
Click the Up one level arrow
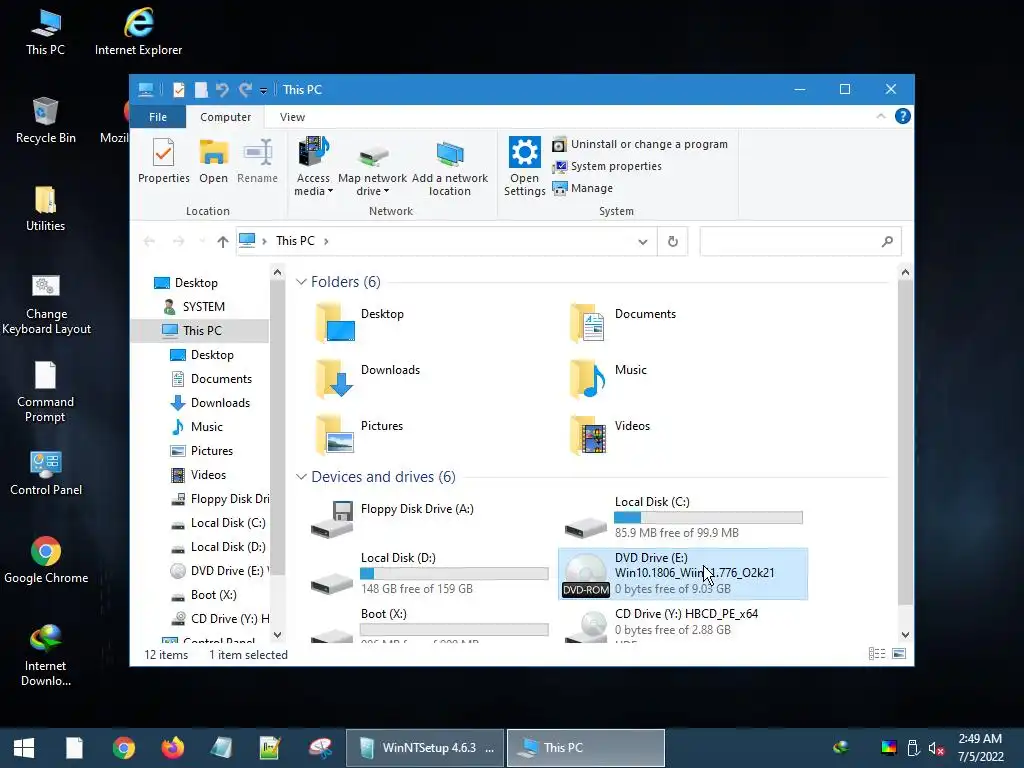point(223,242)
